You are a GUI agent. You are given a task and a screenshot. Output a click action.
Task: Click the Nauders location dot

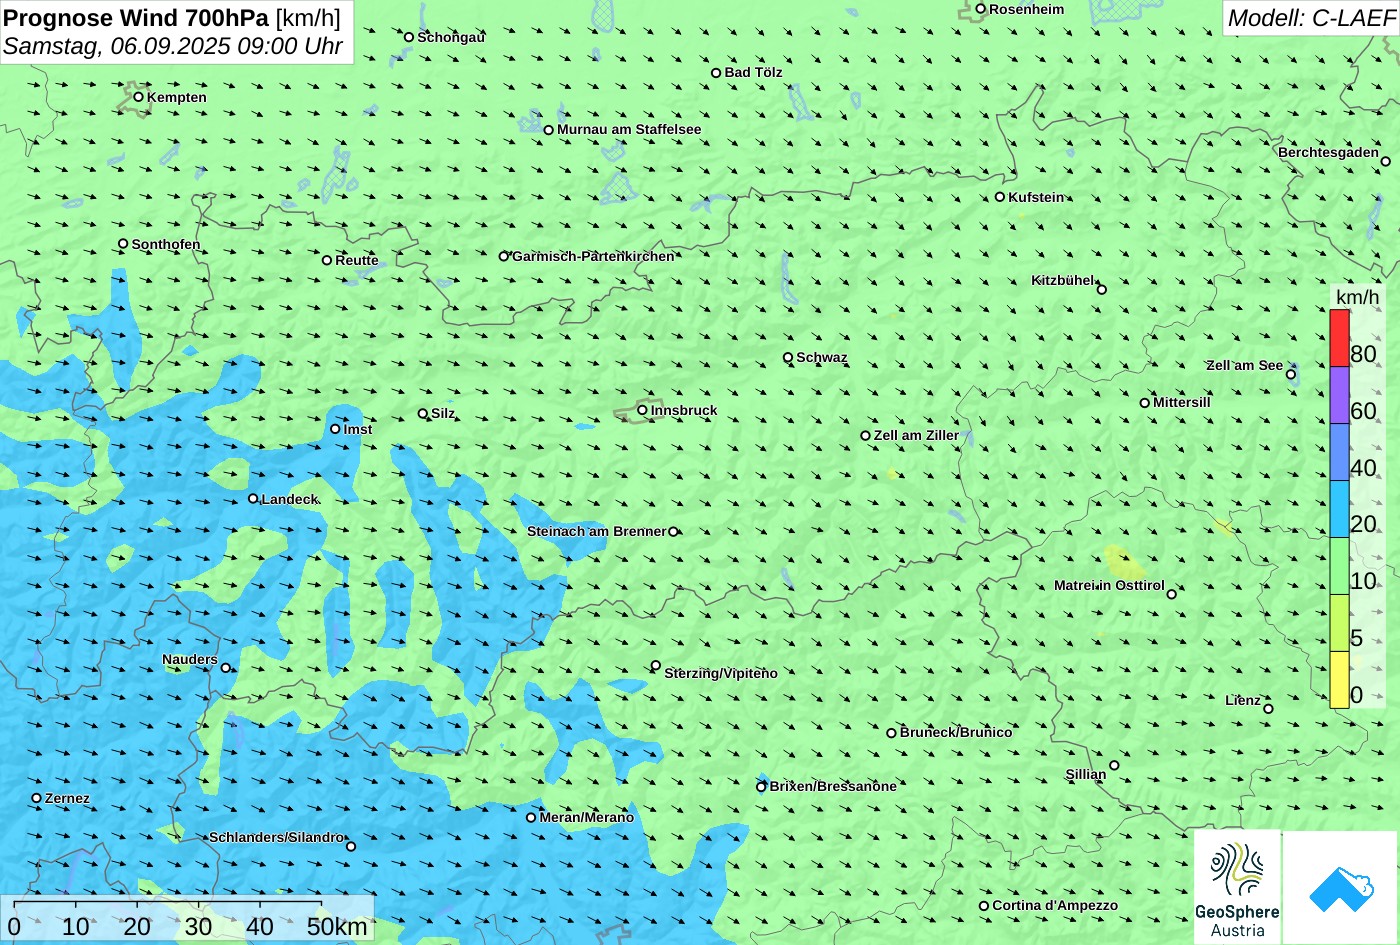point(225,668)
